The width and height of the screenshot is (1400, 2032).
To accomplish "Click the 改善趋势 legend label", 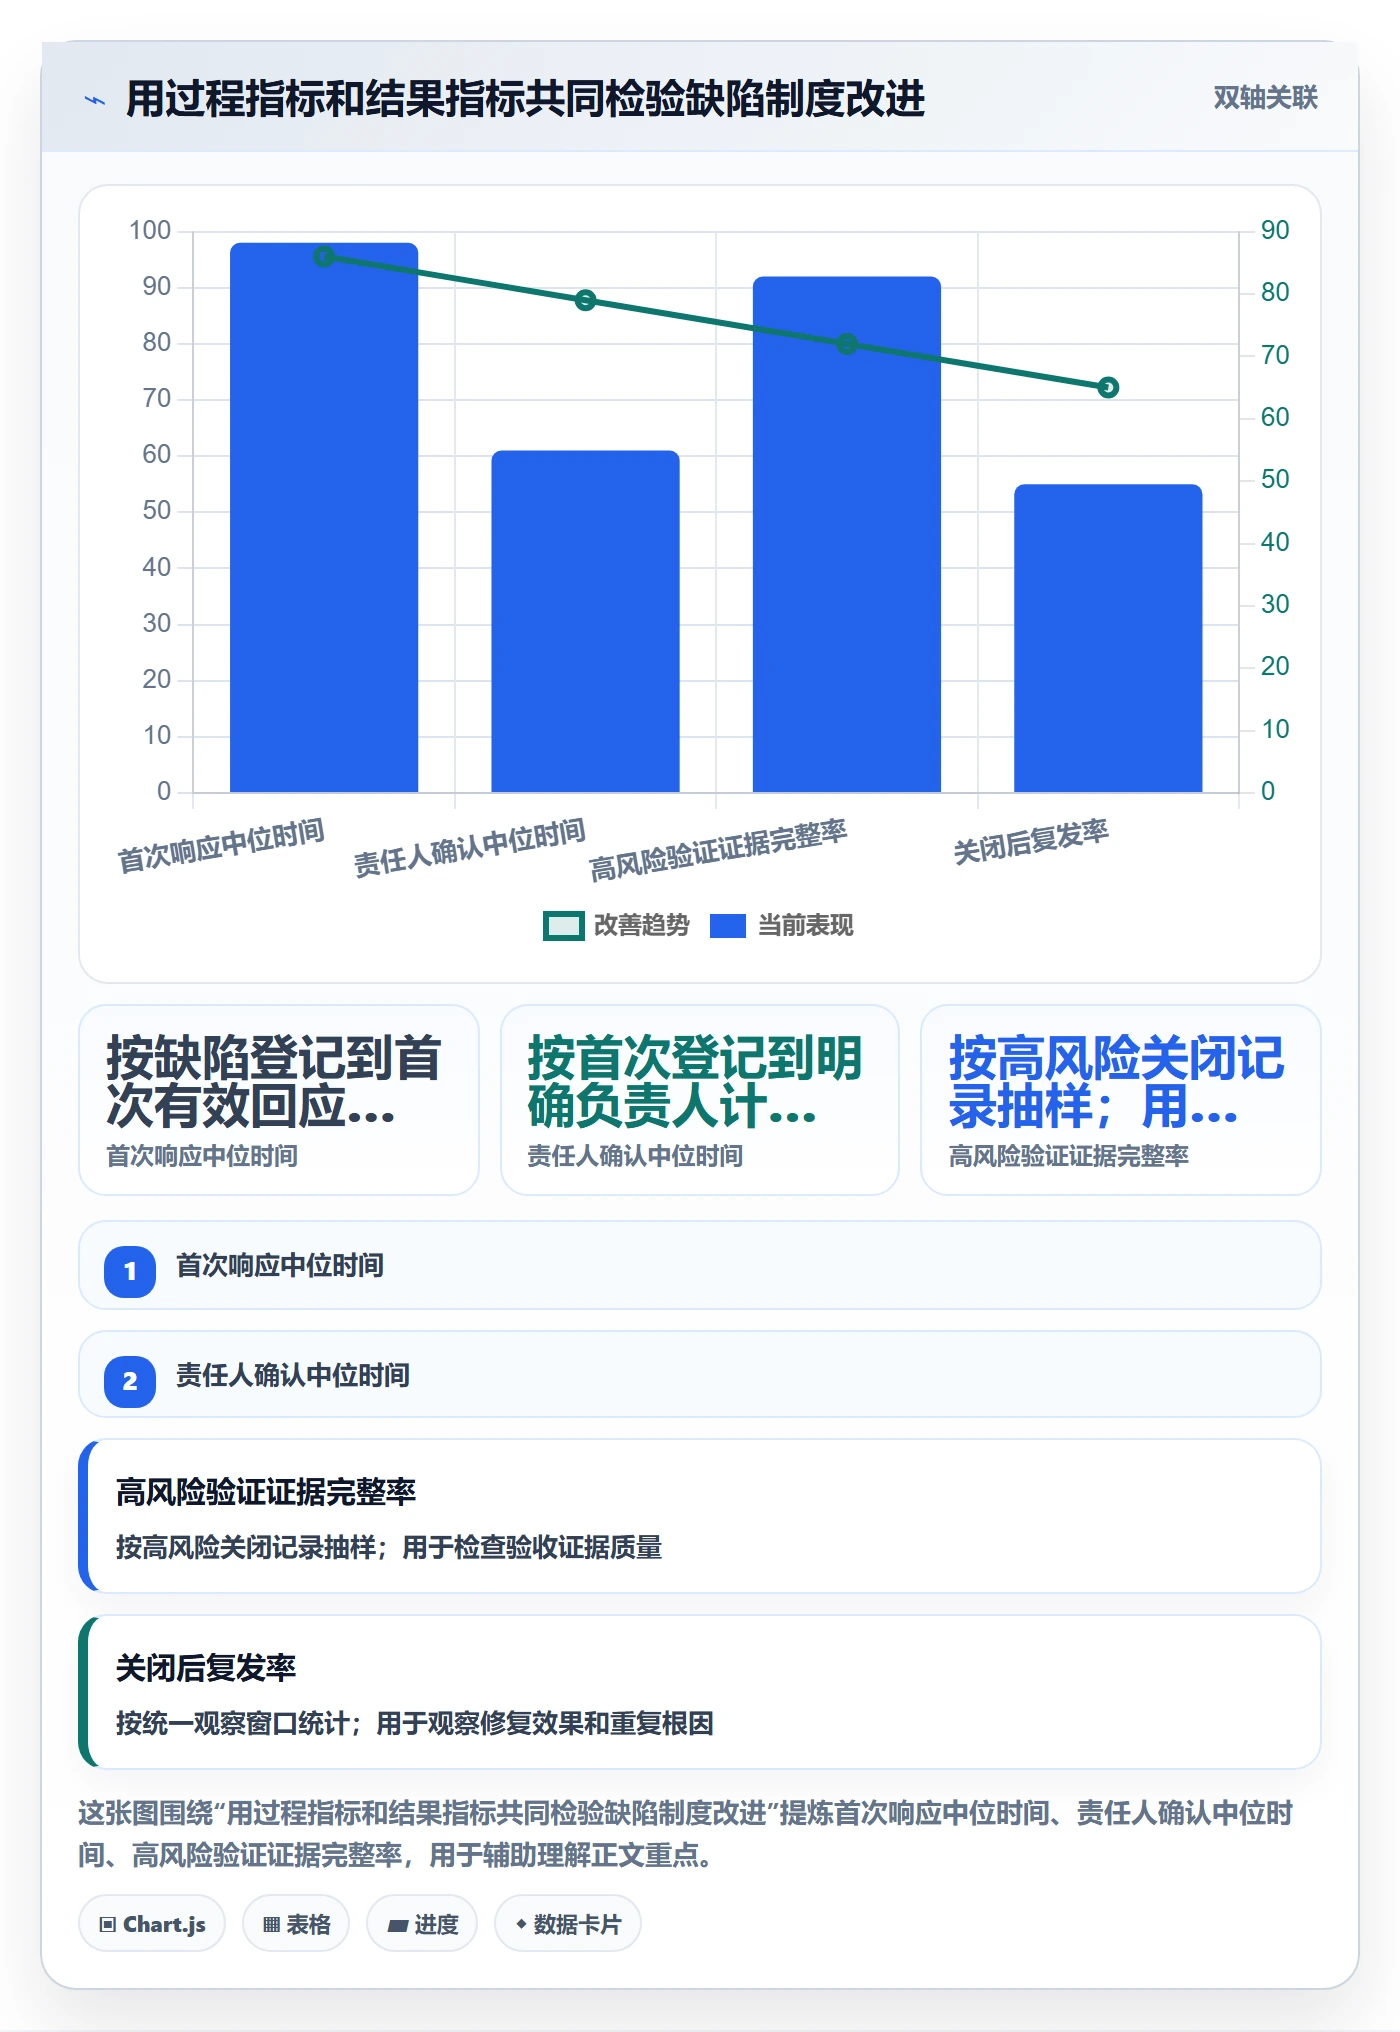I will coord(642,926).
